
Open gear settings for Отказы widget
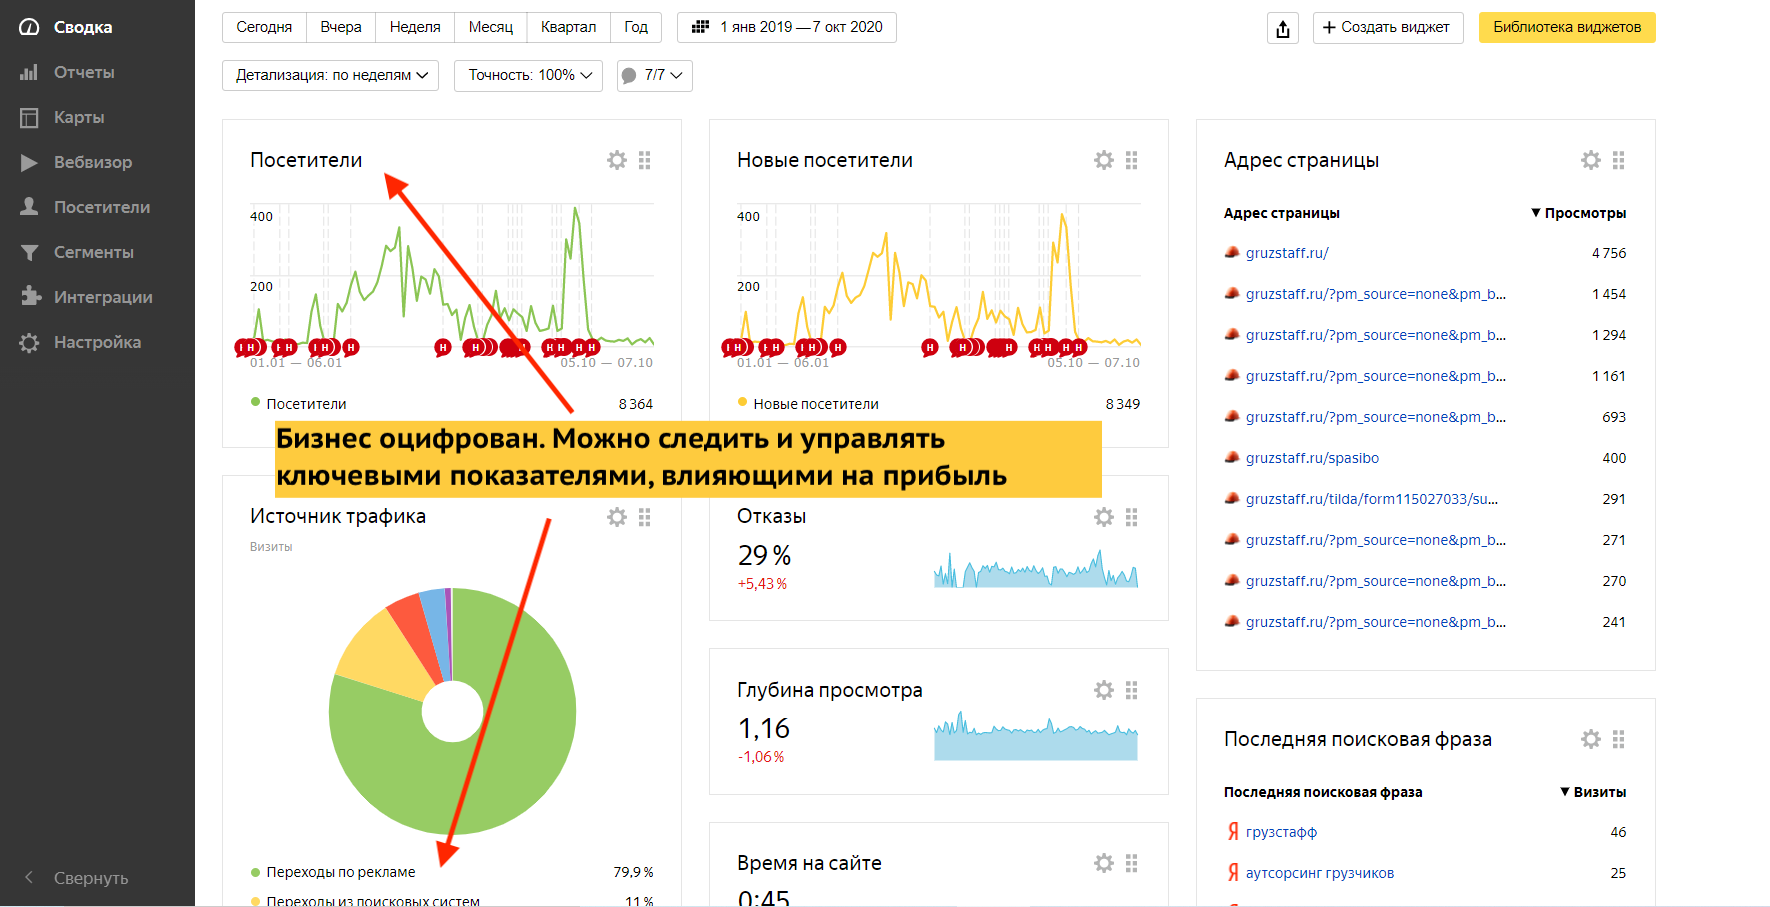click(1104, 517)
